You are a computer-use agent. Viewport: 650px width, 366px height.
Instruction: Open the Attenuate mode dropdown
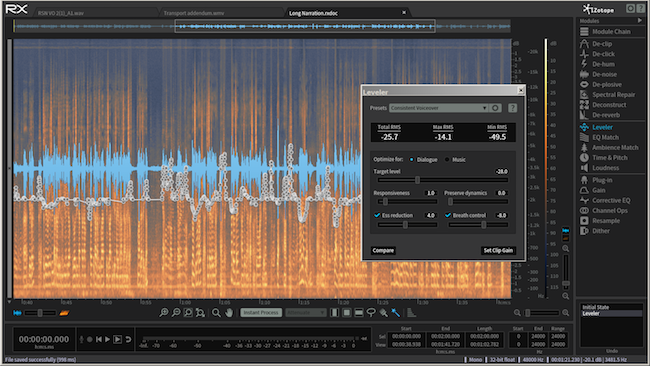[x=306, y=313]
